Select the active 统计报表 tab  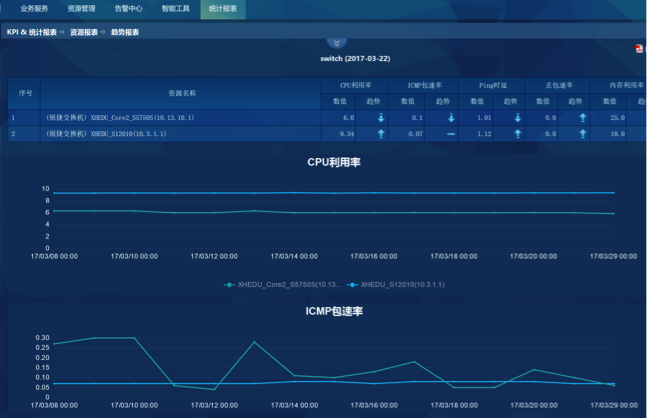point(222,8)
